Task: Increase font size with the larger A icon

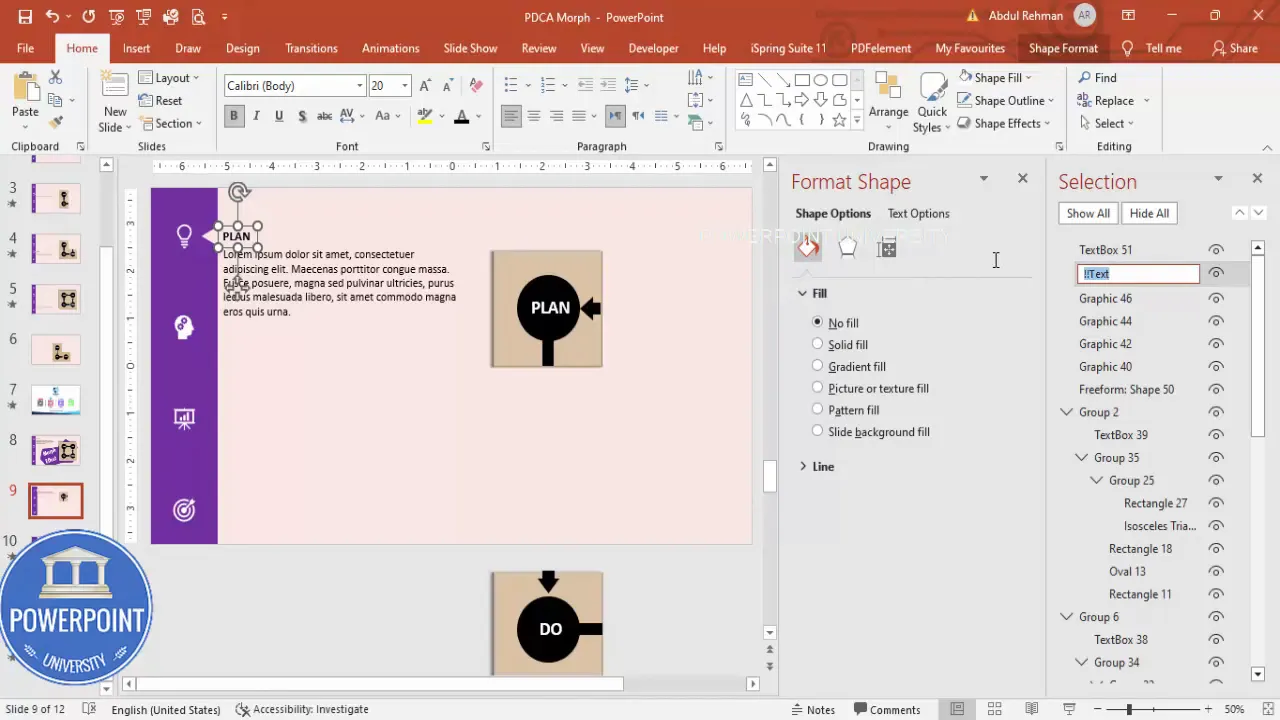Action: (x=425, y=86)
